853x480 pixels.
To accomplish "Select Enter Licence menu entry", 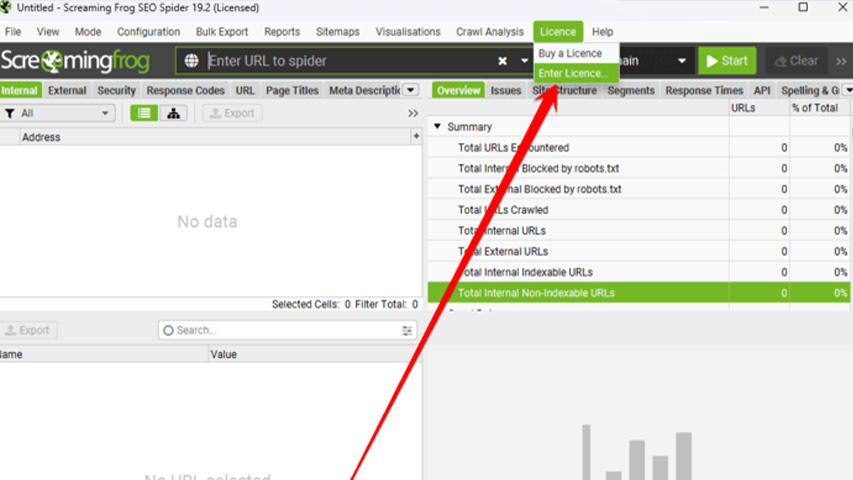I will tap(572, 73).
